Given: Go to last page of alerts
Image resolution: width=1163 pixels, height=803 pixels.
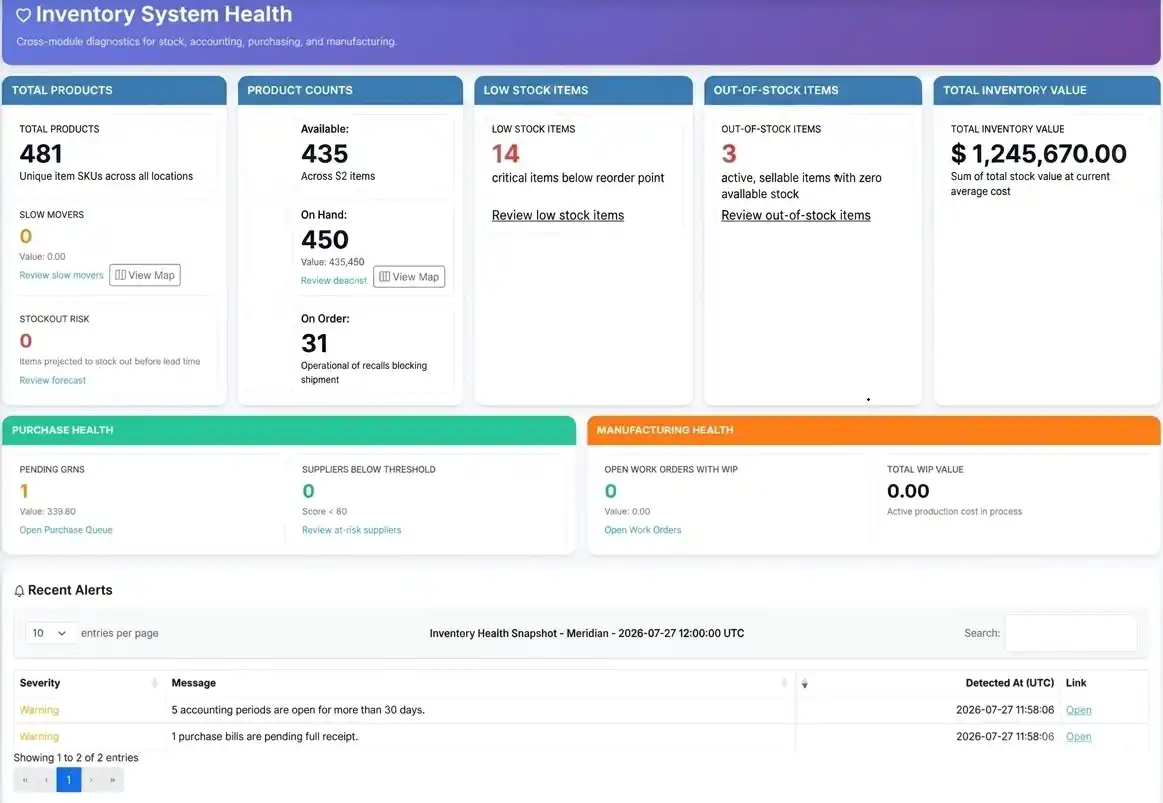Looking at the screenshot, I should pos(113,780).
